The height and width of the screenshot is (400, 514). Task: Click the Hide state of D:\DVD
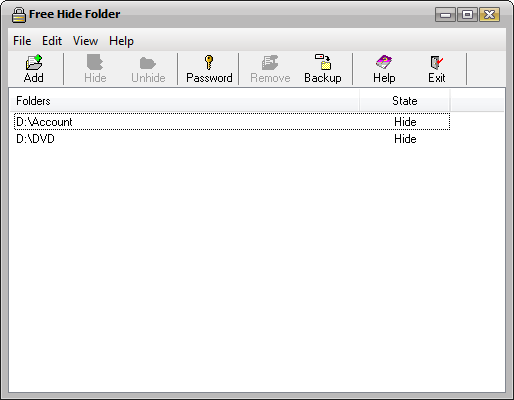coord(405,139)
